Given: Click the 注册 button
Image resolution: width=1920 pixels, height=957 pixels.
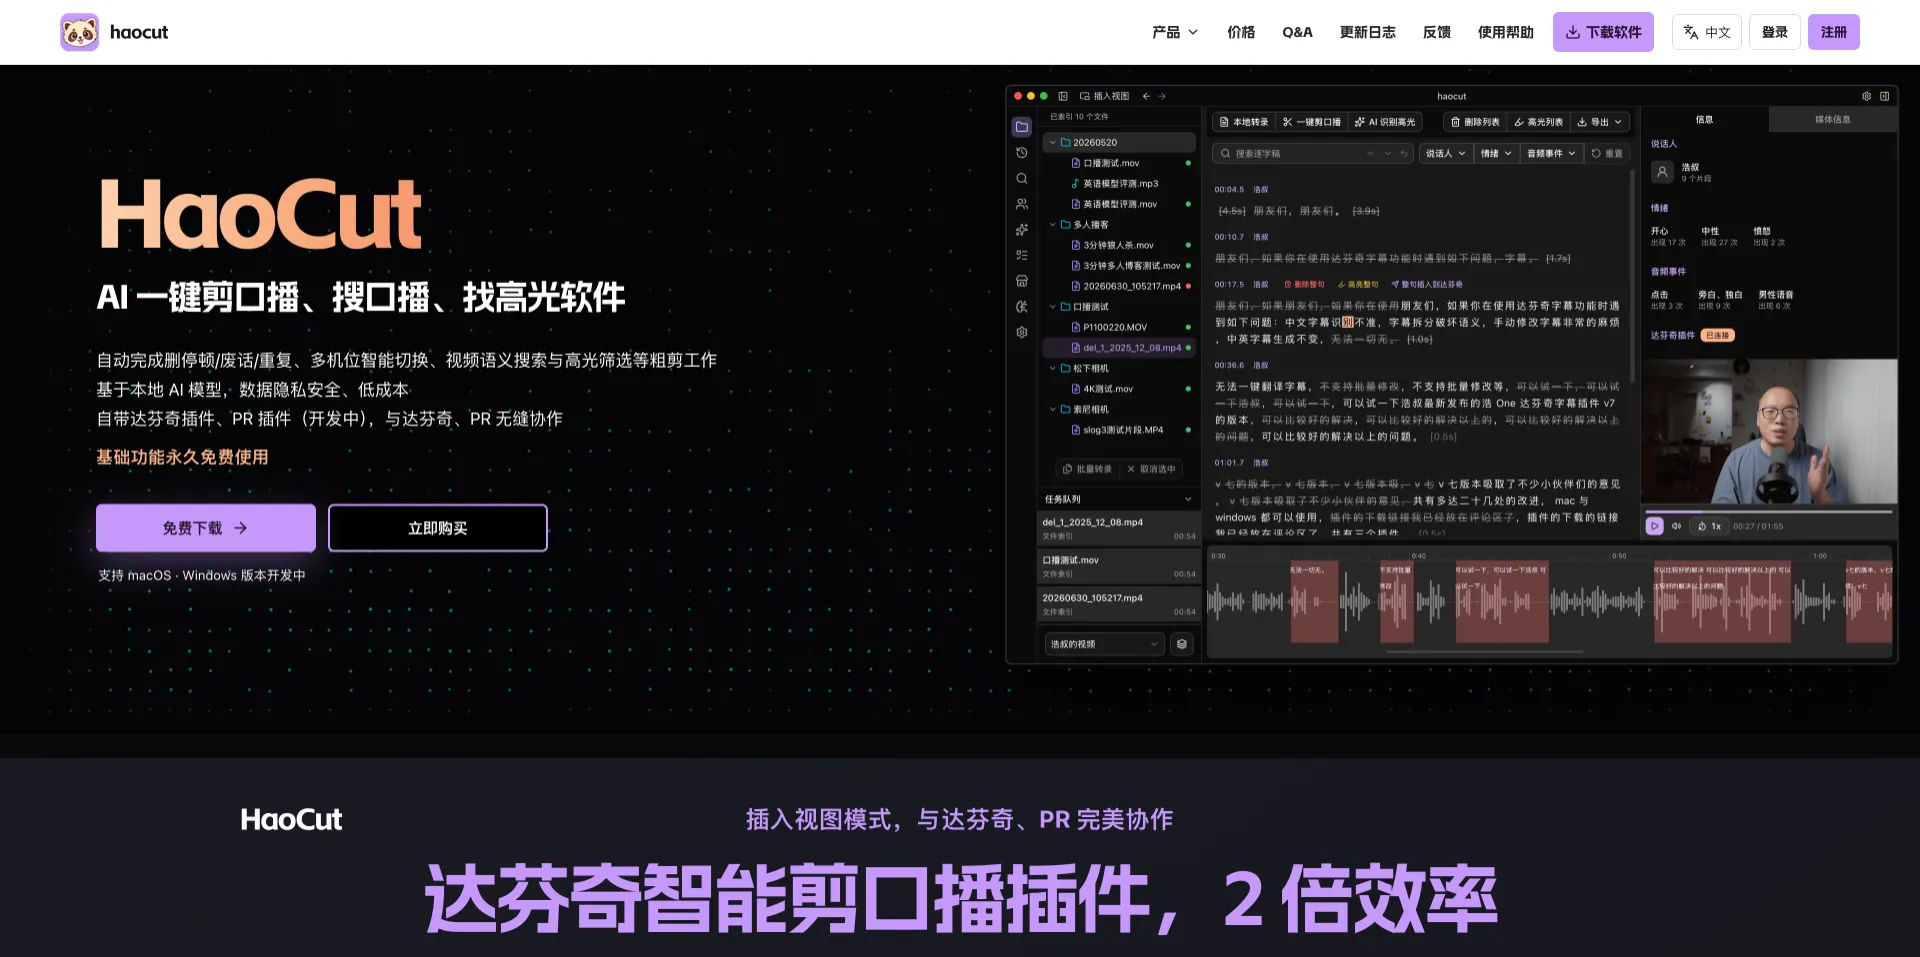Looking at the screenshot, I should click(x=1834, y=32).
